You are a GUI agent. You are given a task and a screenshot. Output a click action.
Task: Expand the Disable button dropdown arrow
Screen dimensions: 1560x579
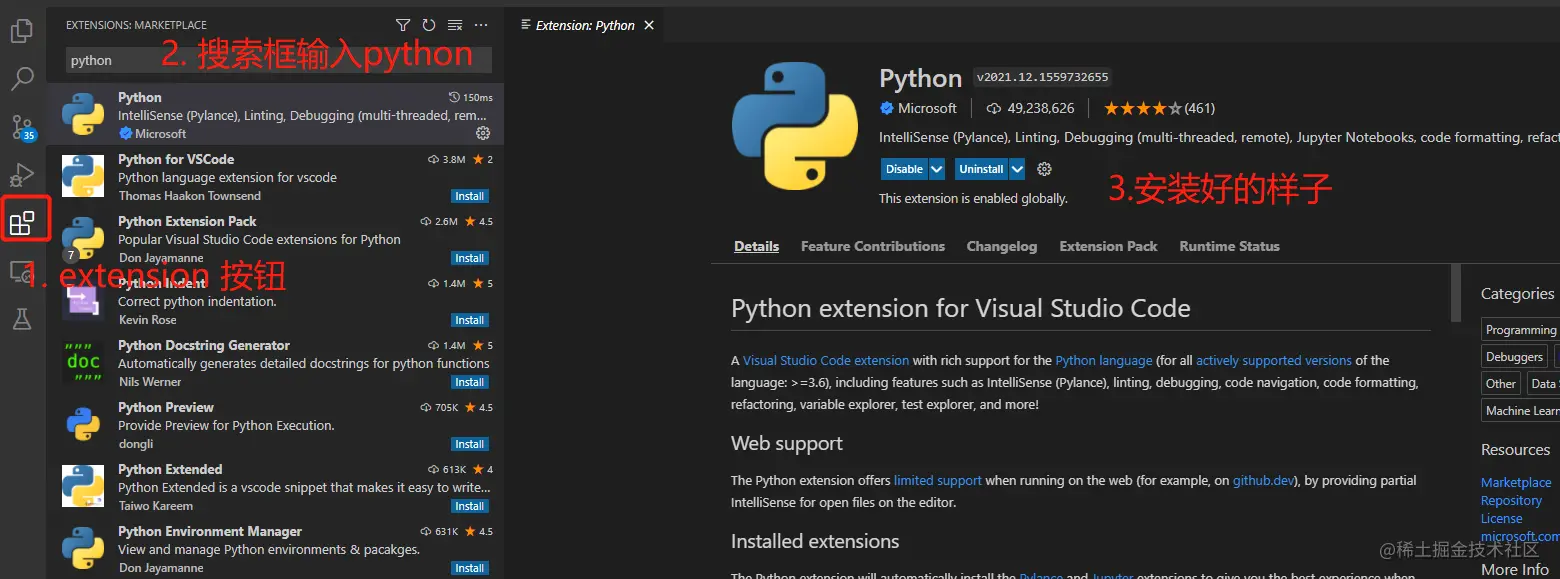coord(937,169)
